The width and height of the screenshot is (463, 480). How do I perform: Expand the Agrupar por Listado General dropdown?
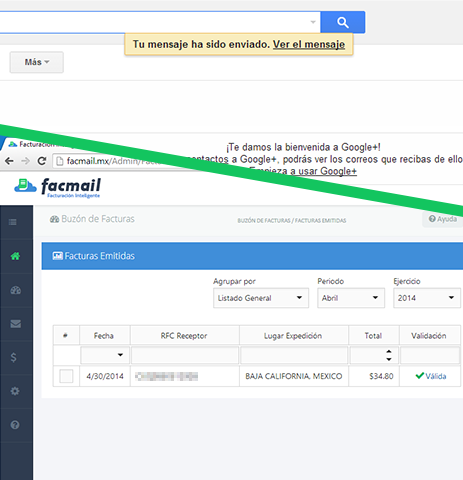click(x=261, y=298)
